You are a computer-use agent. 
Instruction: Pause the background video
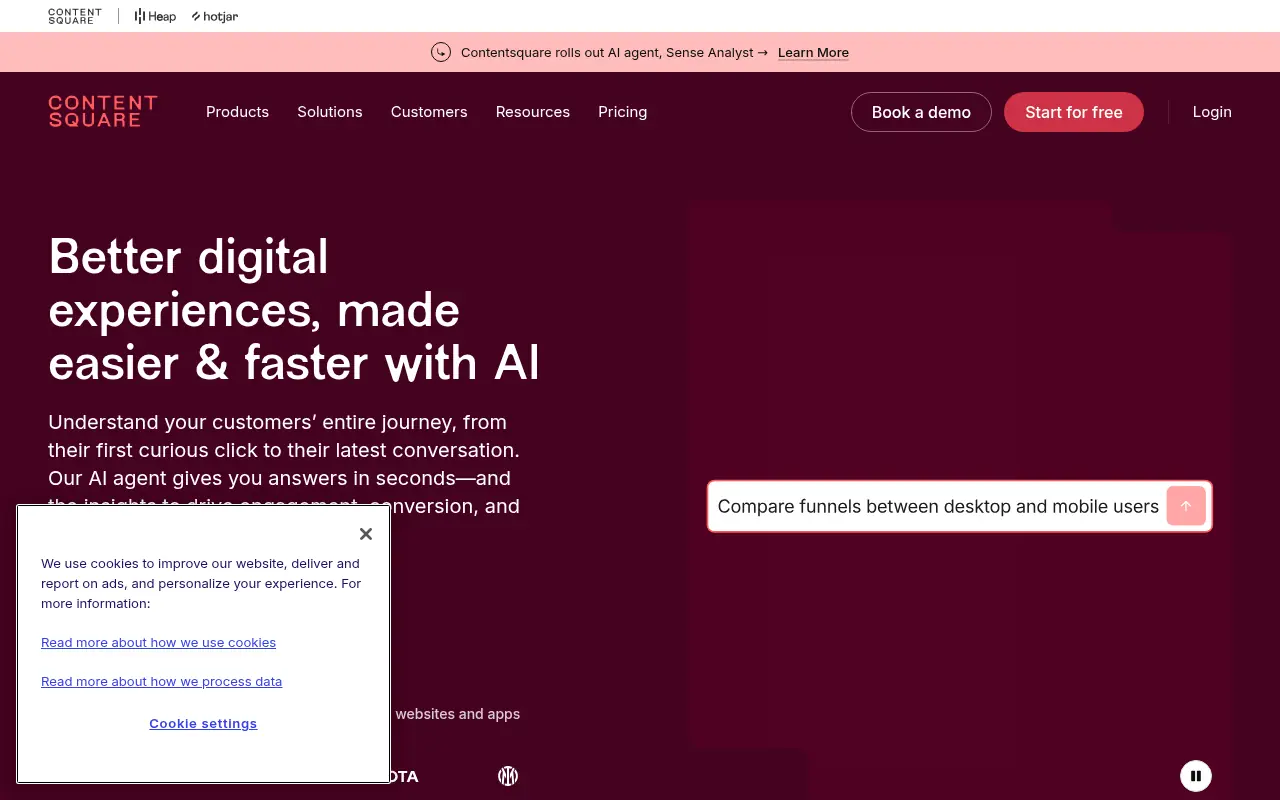[1195, 775]
